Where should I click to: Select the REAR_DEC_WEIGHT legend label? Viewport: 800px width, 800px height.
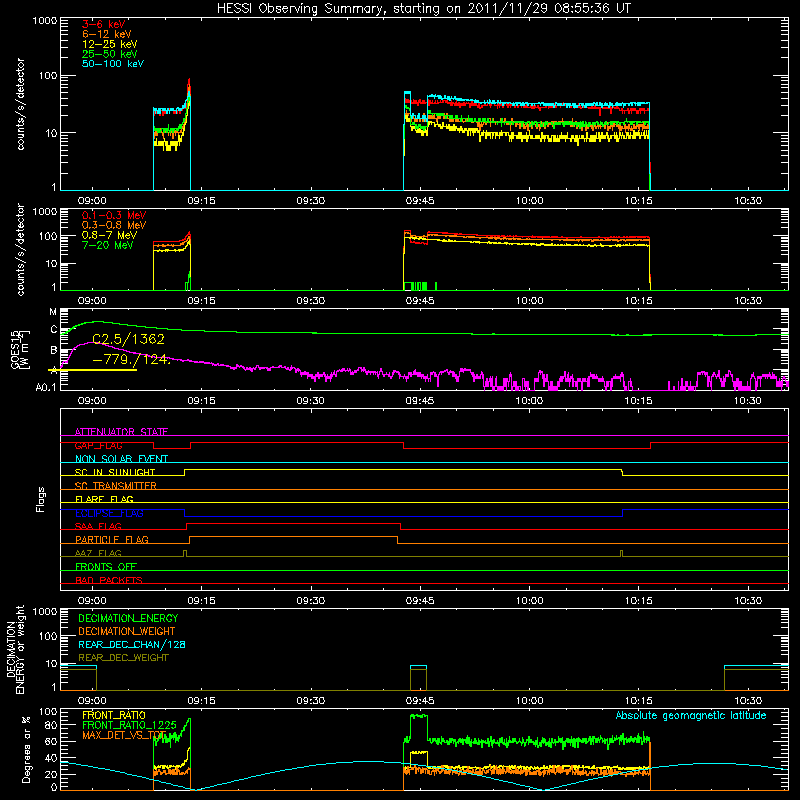(123, 658)
